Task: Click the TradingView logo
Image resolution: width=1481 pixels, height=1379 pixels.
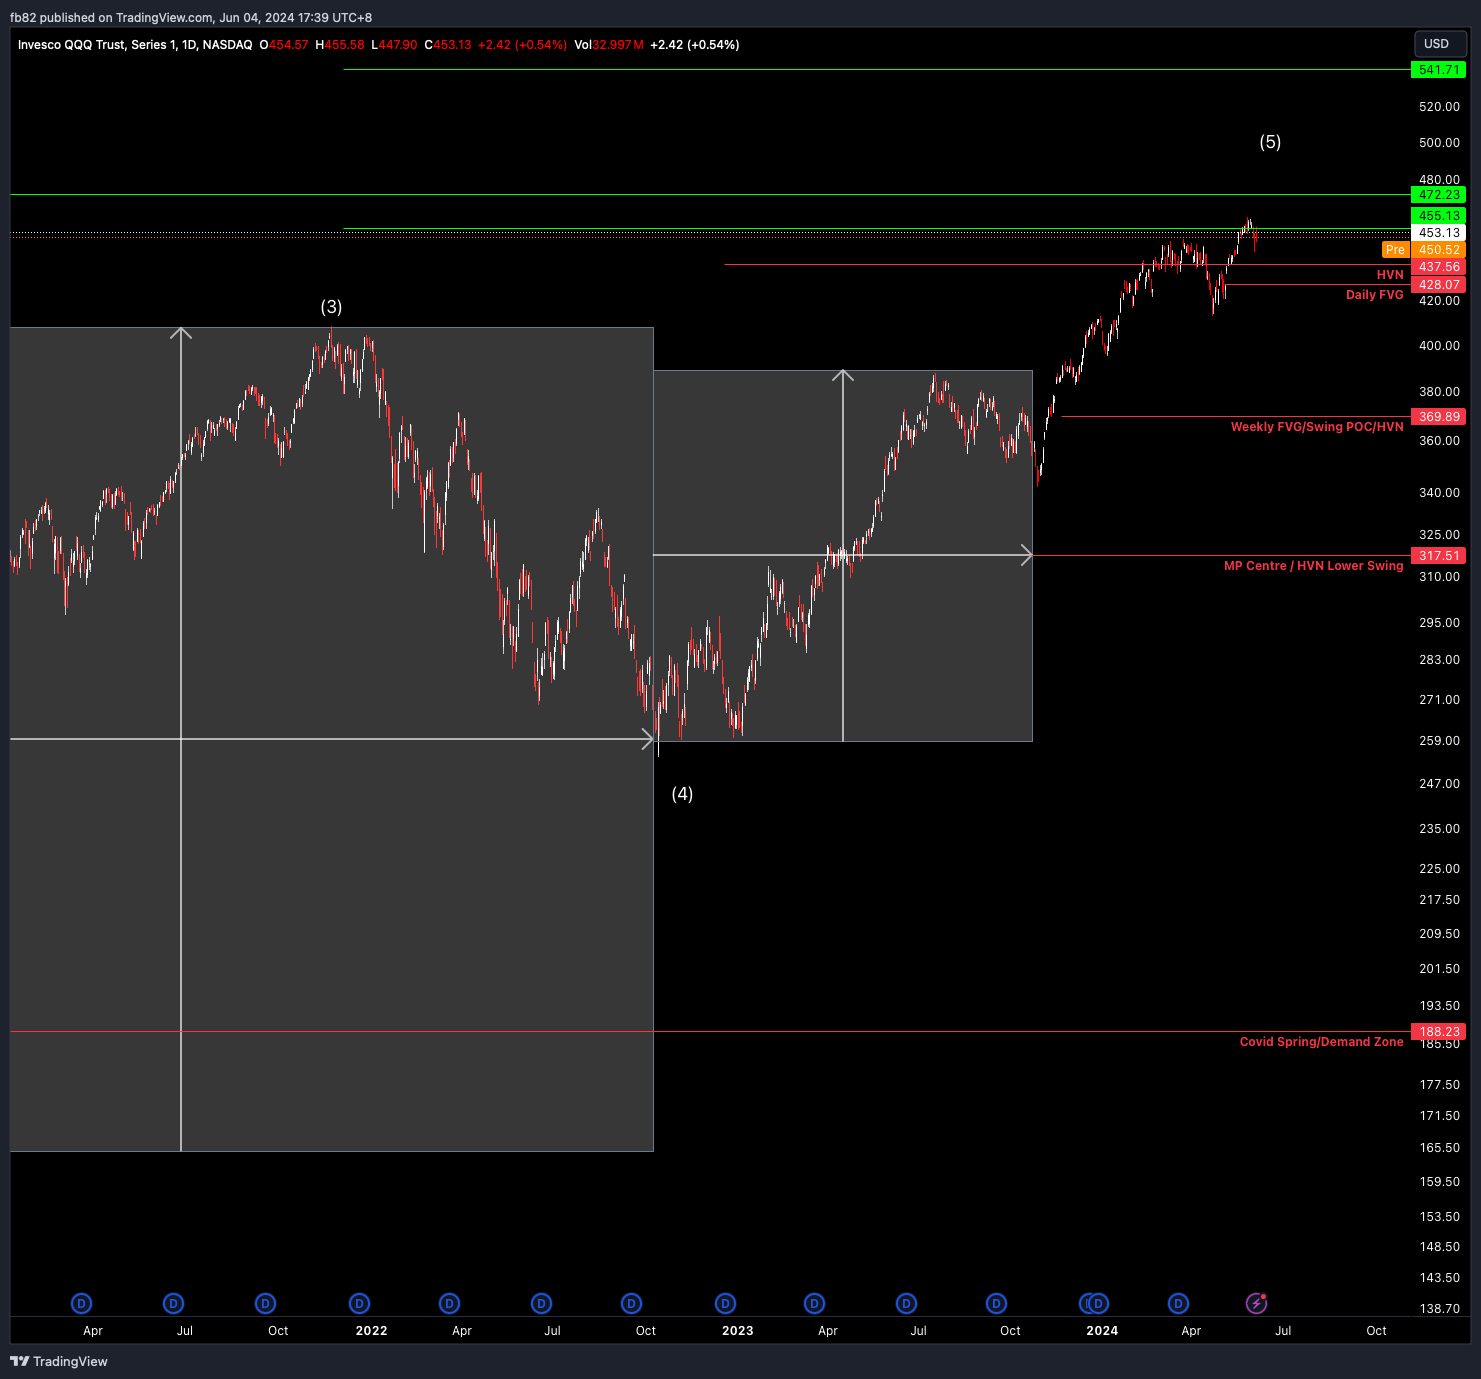Action: (x=59, y=1361)
